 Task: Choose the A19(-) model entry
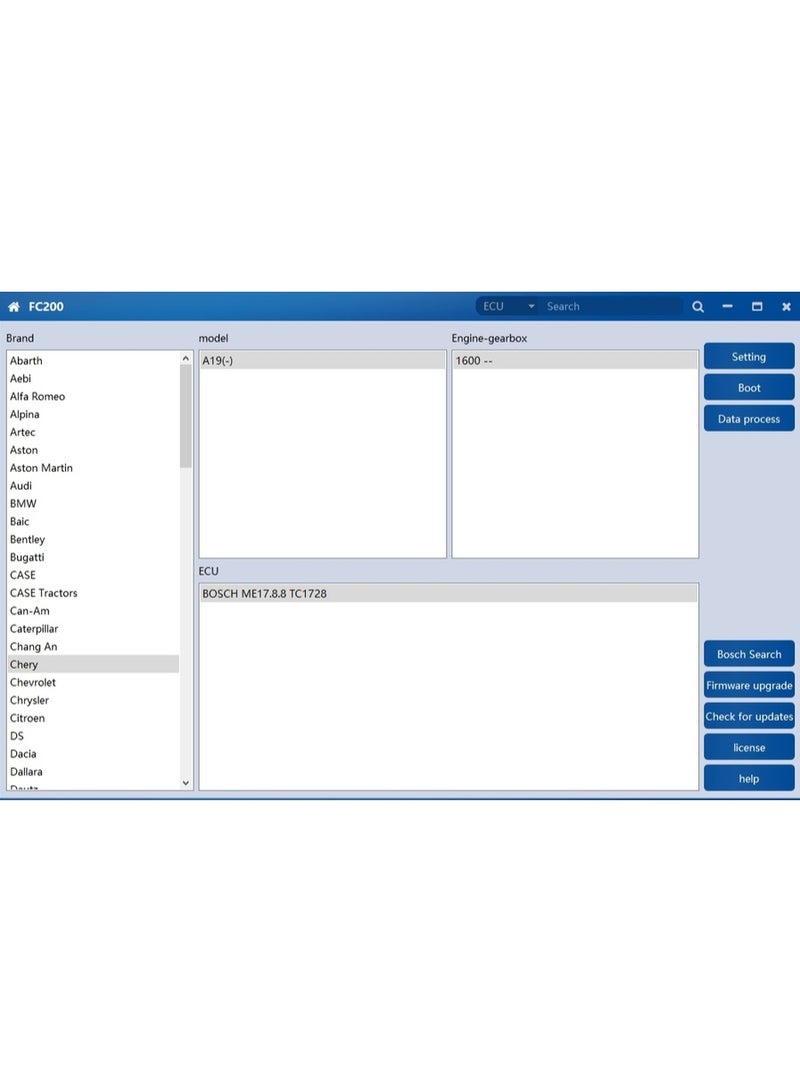[218, 361]
